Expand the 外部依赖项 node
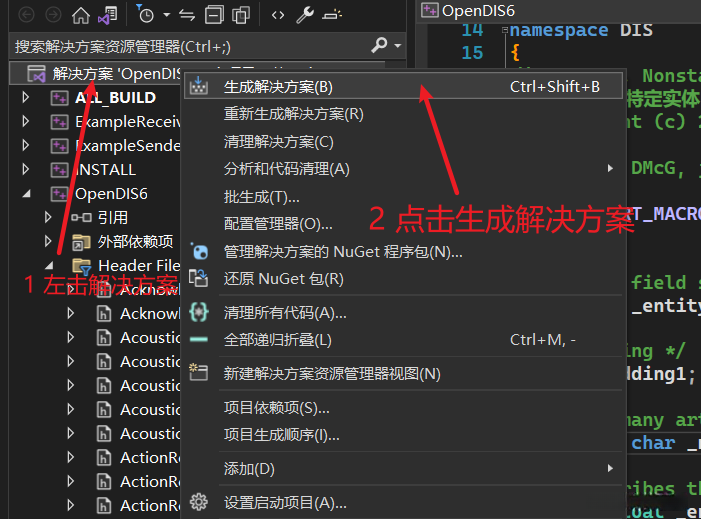Screen dimensions: 701x519 [48, 242]
